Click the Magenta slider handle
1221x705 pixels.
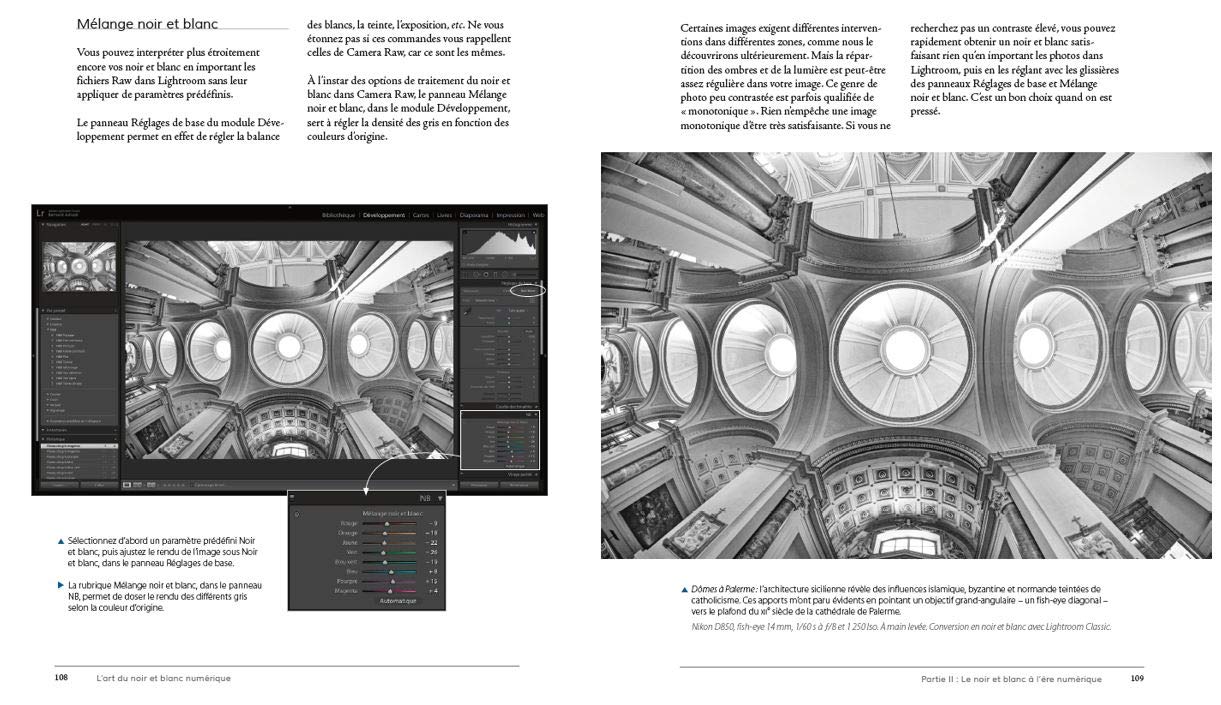[391, 590]
